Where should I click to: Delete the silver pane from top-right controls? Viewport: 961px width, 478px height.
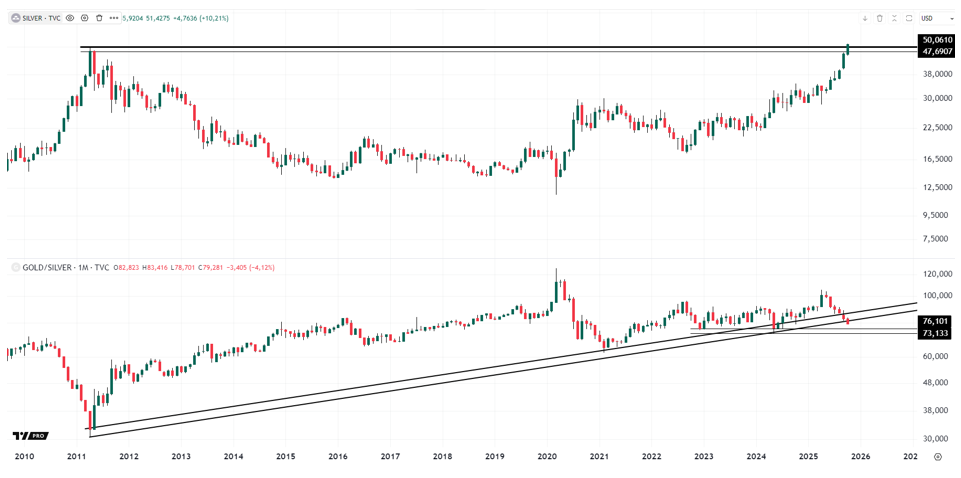click(x=880, y=18)
